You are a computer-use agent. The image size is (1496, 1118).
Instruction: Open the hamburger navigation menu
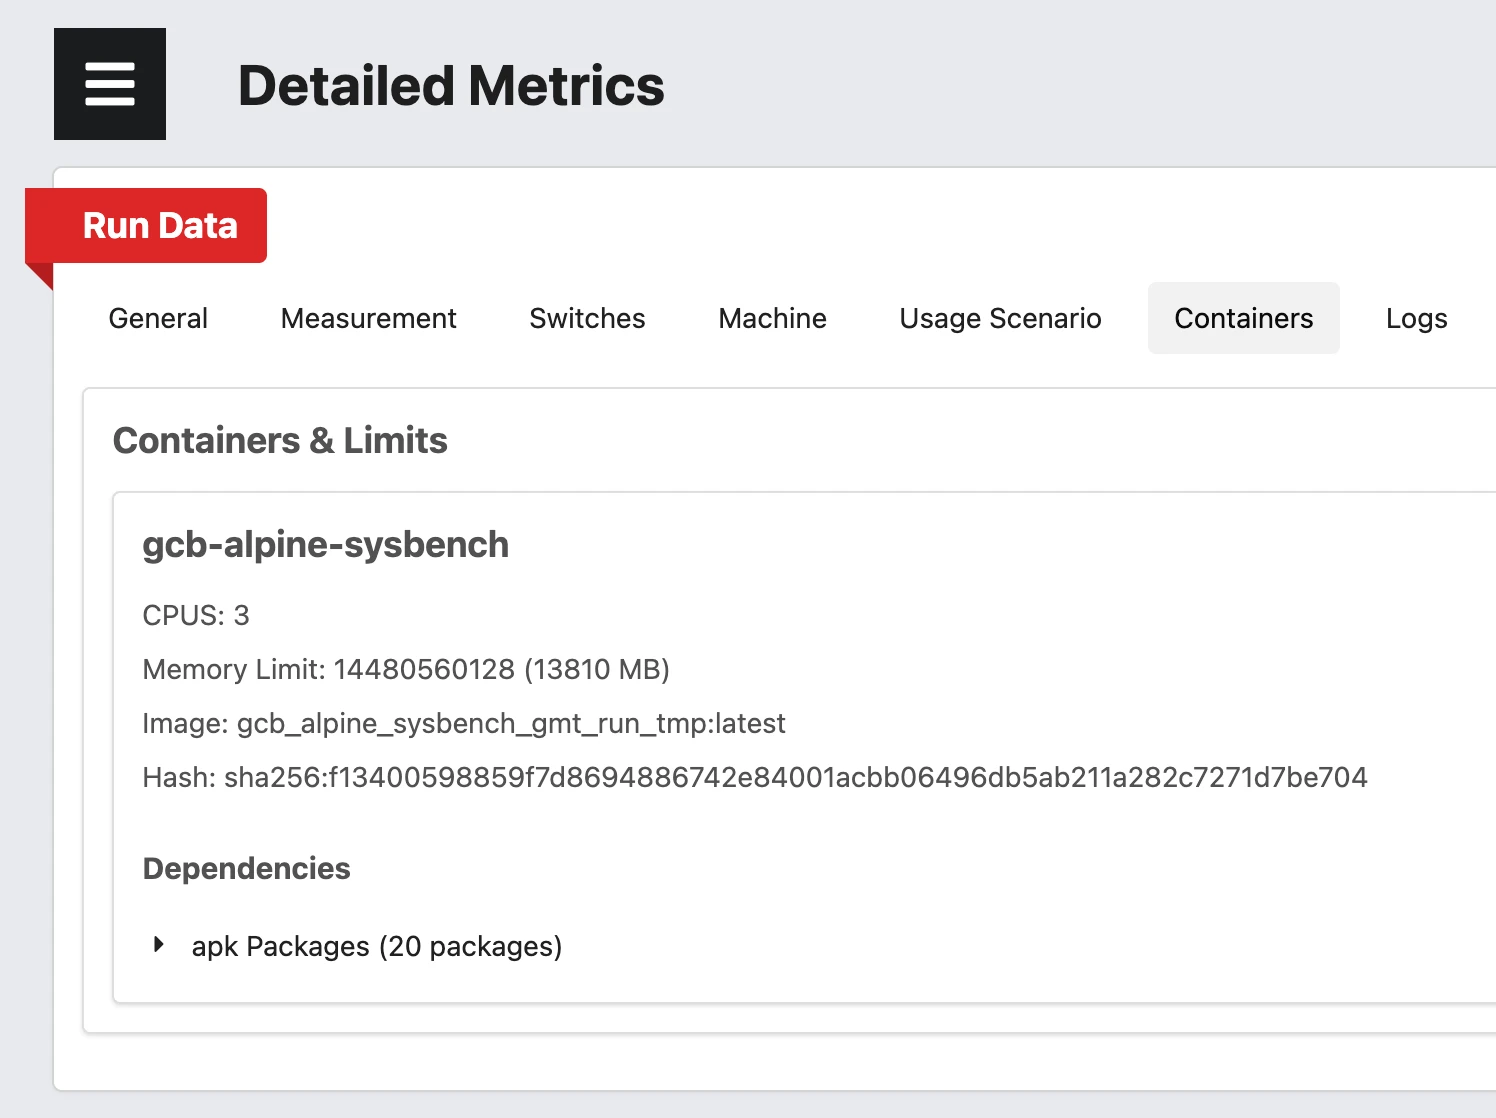pyautogui.click(x=109, y=83)
